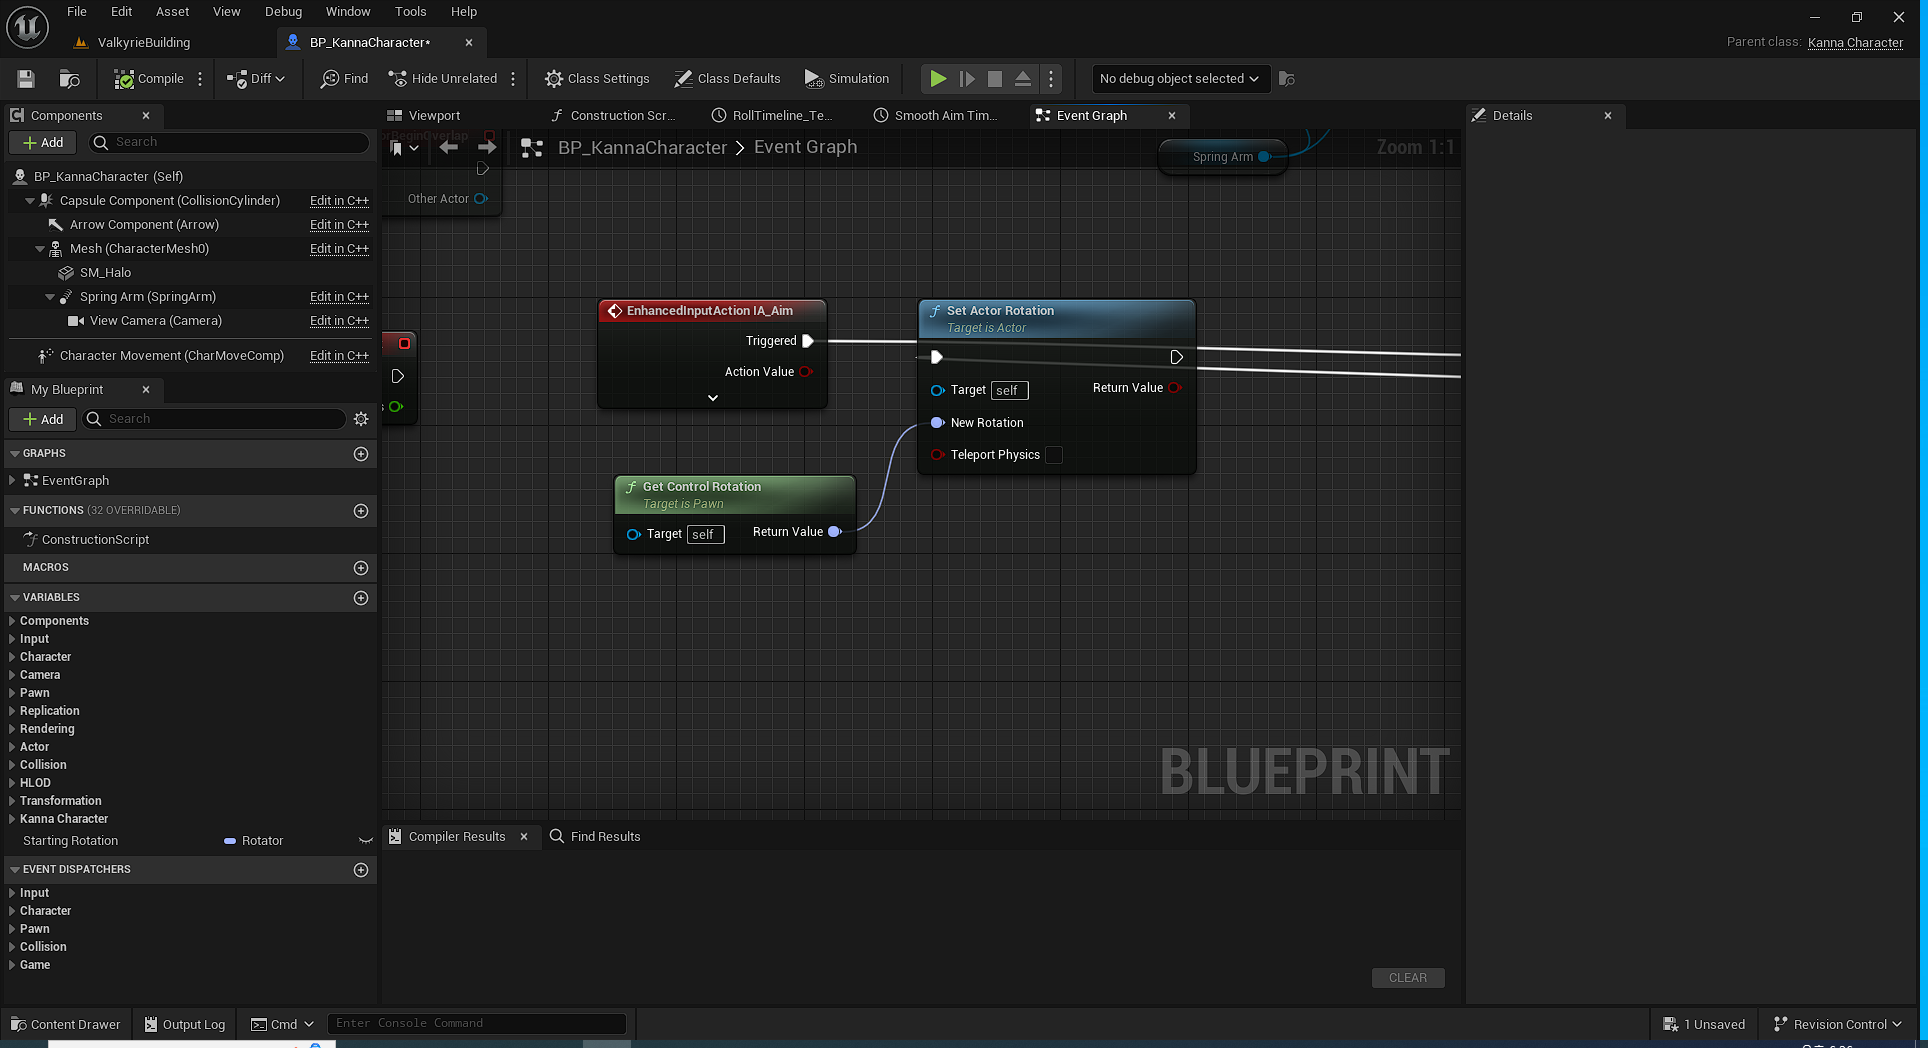This screenshot has width=1928, height=1048.
Task: Open ConstructionScript function
Action: point(95,540)
